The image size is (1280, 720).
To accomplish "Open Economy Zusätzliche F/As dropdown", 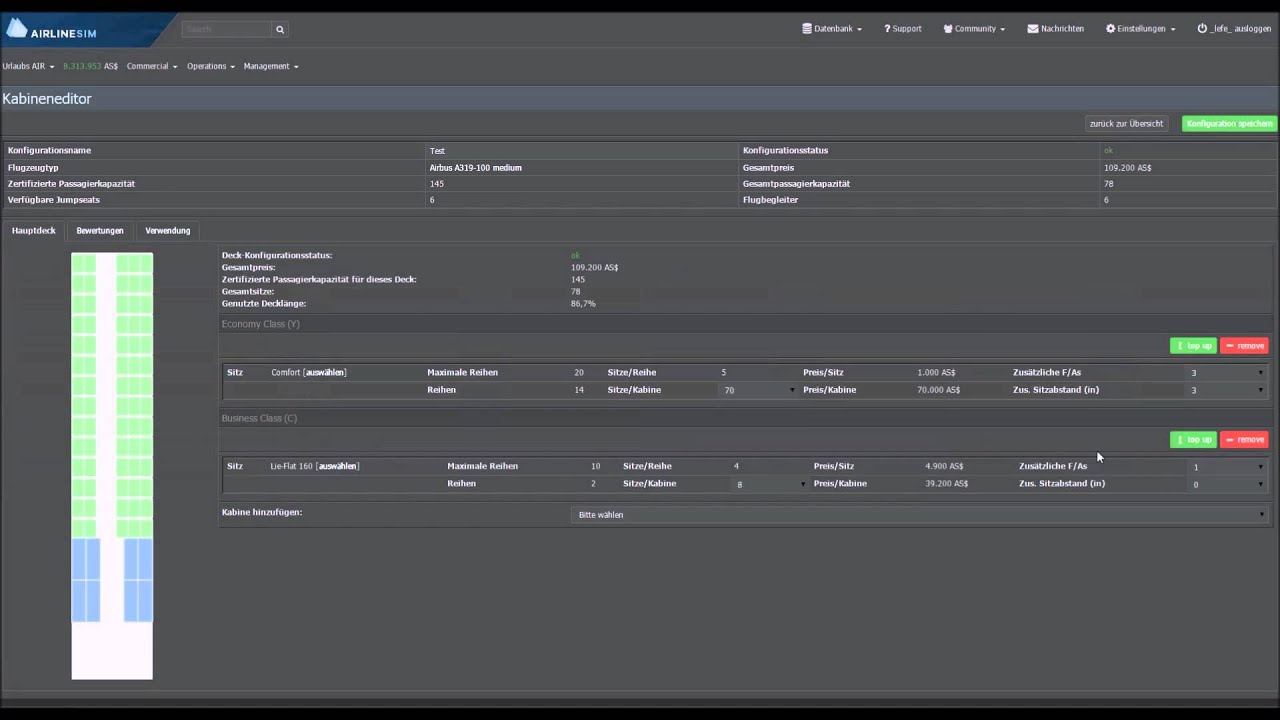I will point(1226,372).
